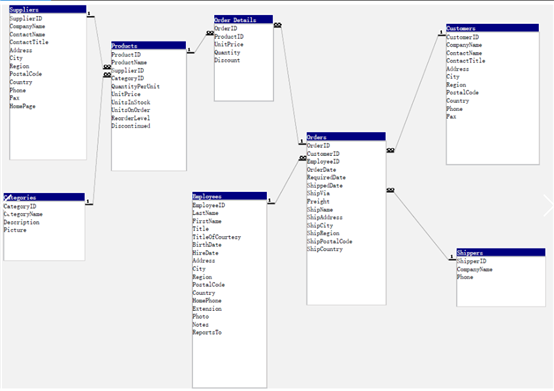Click CustomerID field in Orders table
The height and width of the screenshot is (391, 554).
[x=323, y=154]
